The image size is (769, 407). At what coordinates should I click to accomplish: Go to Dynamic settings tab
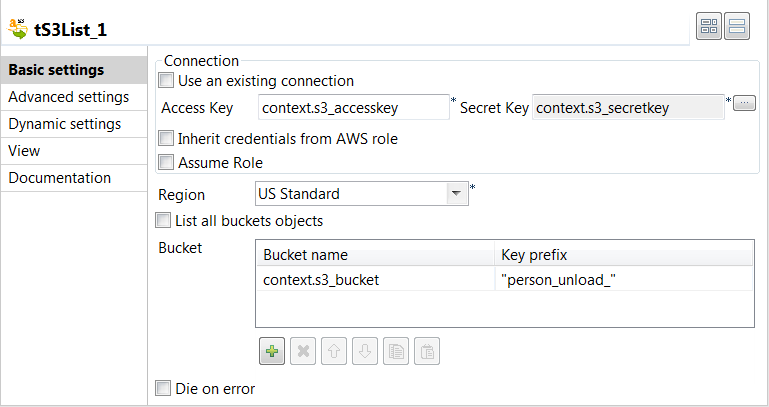[65, 124]
